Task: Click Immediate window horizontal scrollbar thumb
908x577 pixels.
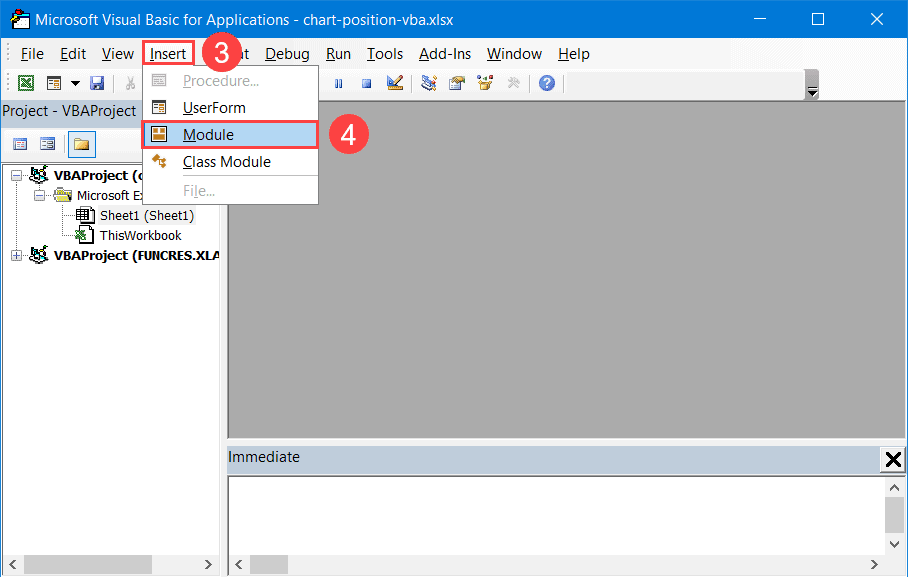Action: [x=269, y=564]
